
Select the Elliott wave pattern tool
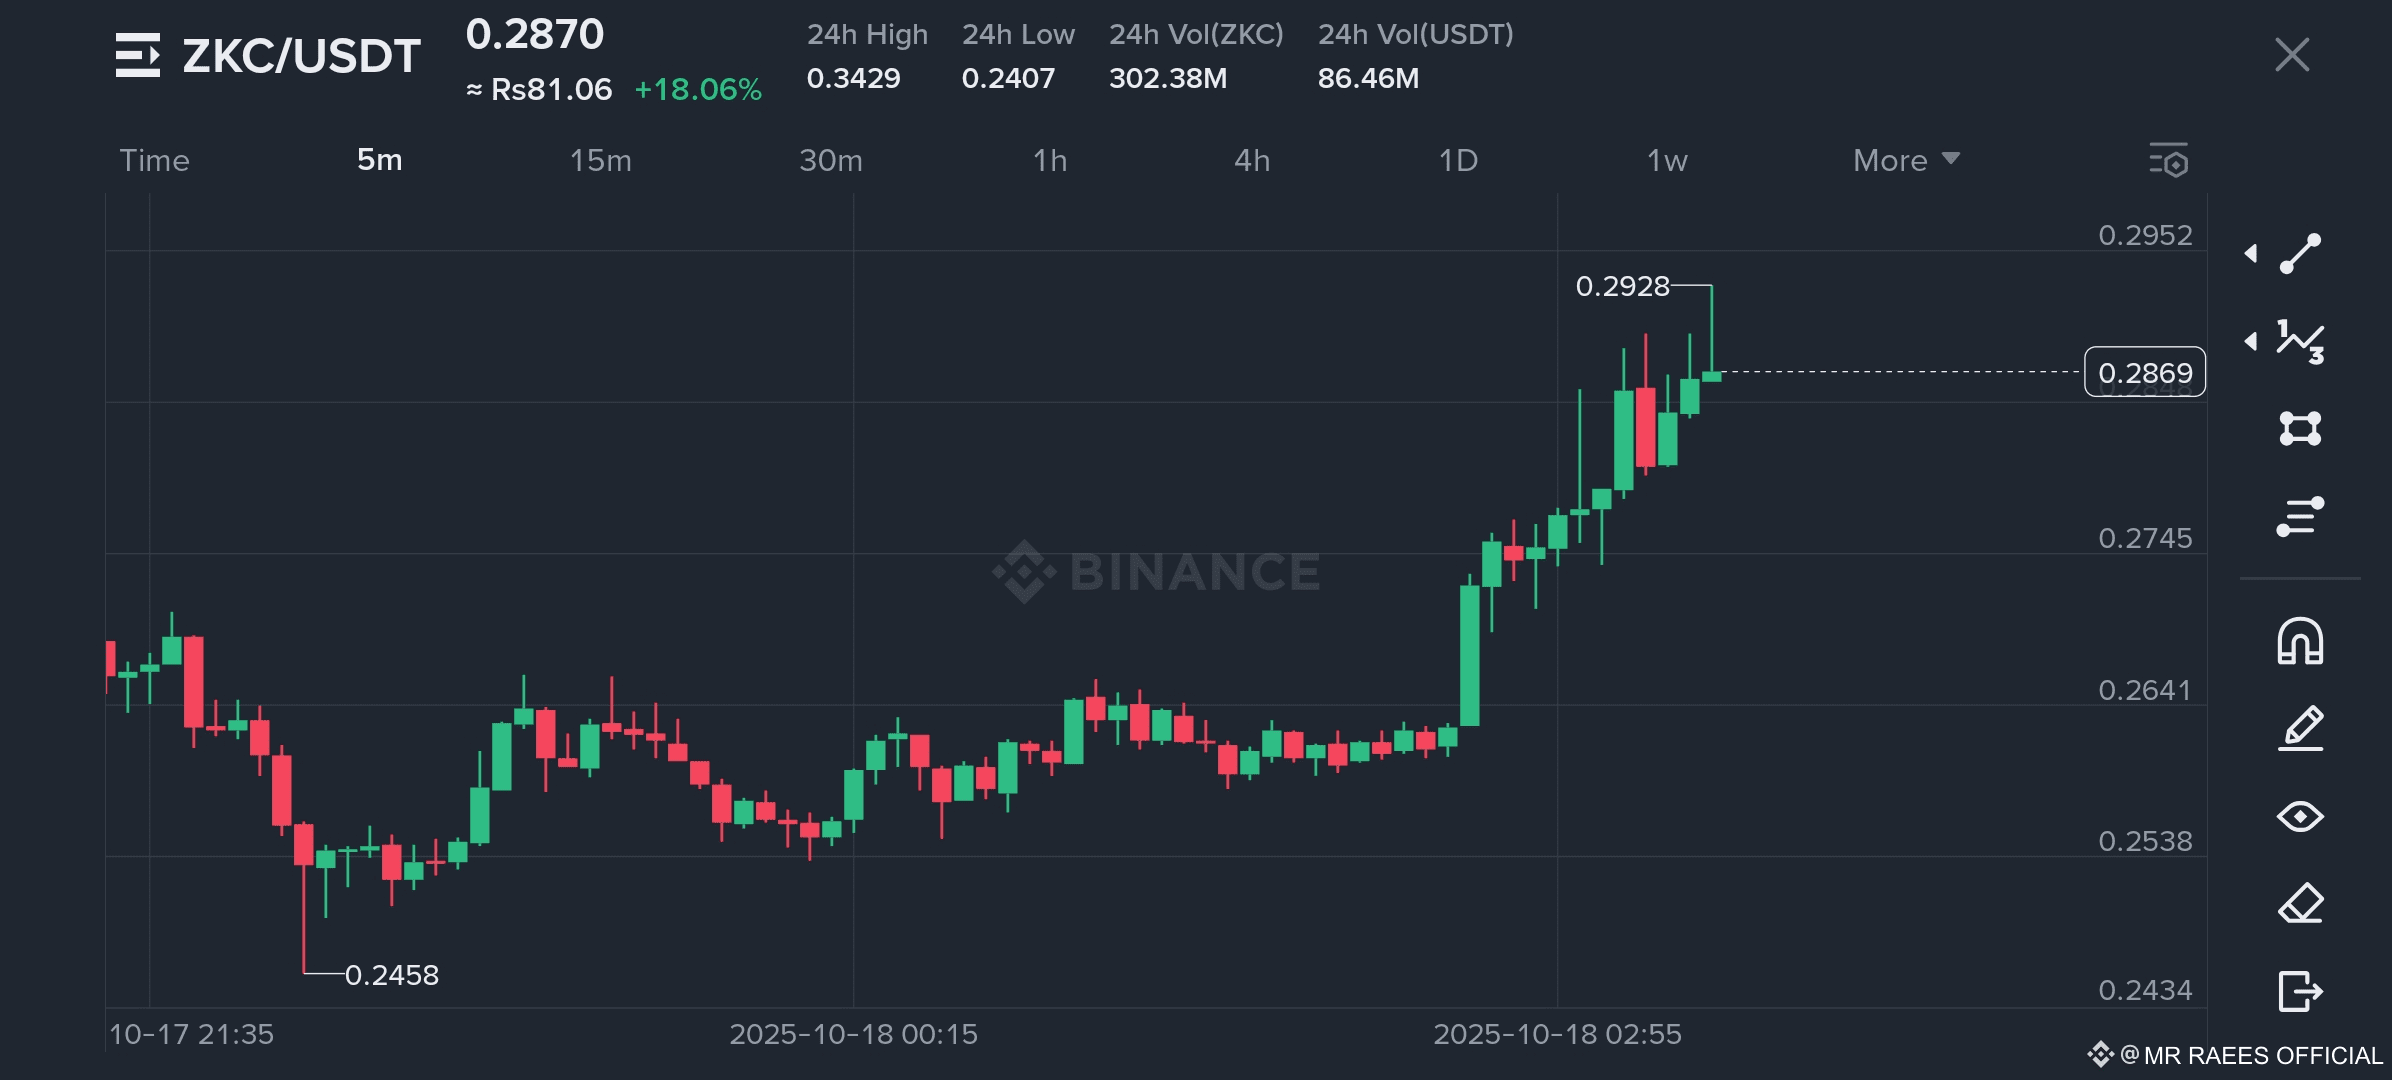[x=2300, y=341]
